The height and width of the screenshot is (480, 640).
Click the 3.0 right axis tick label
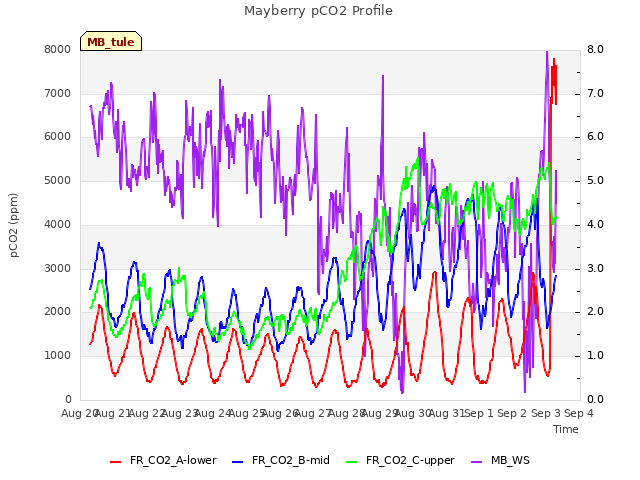pos(595,269)
